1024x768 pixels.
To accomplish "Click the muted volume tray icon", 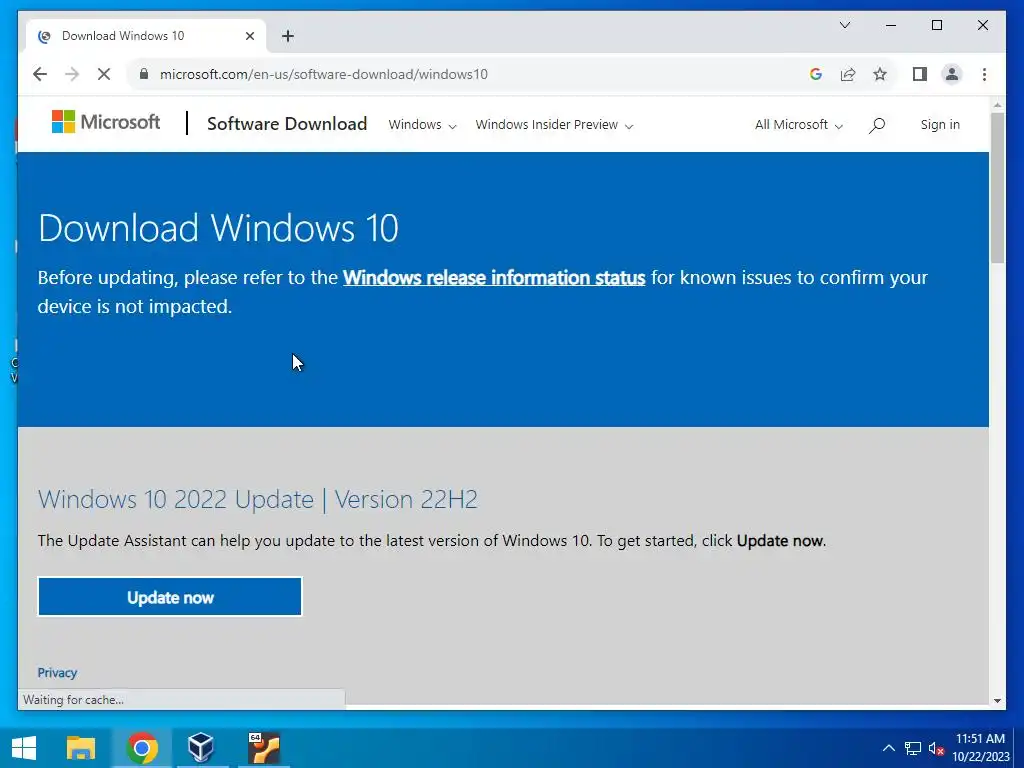I will pyautogui.click(x=936, y=748).
